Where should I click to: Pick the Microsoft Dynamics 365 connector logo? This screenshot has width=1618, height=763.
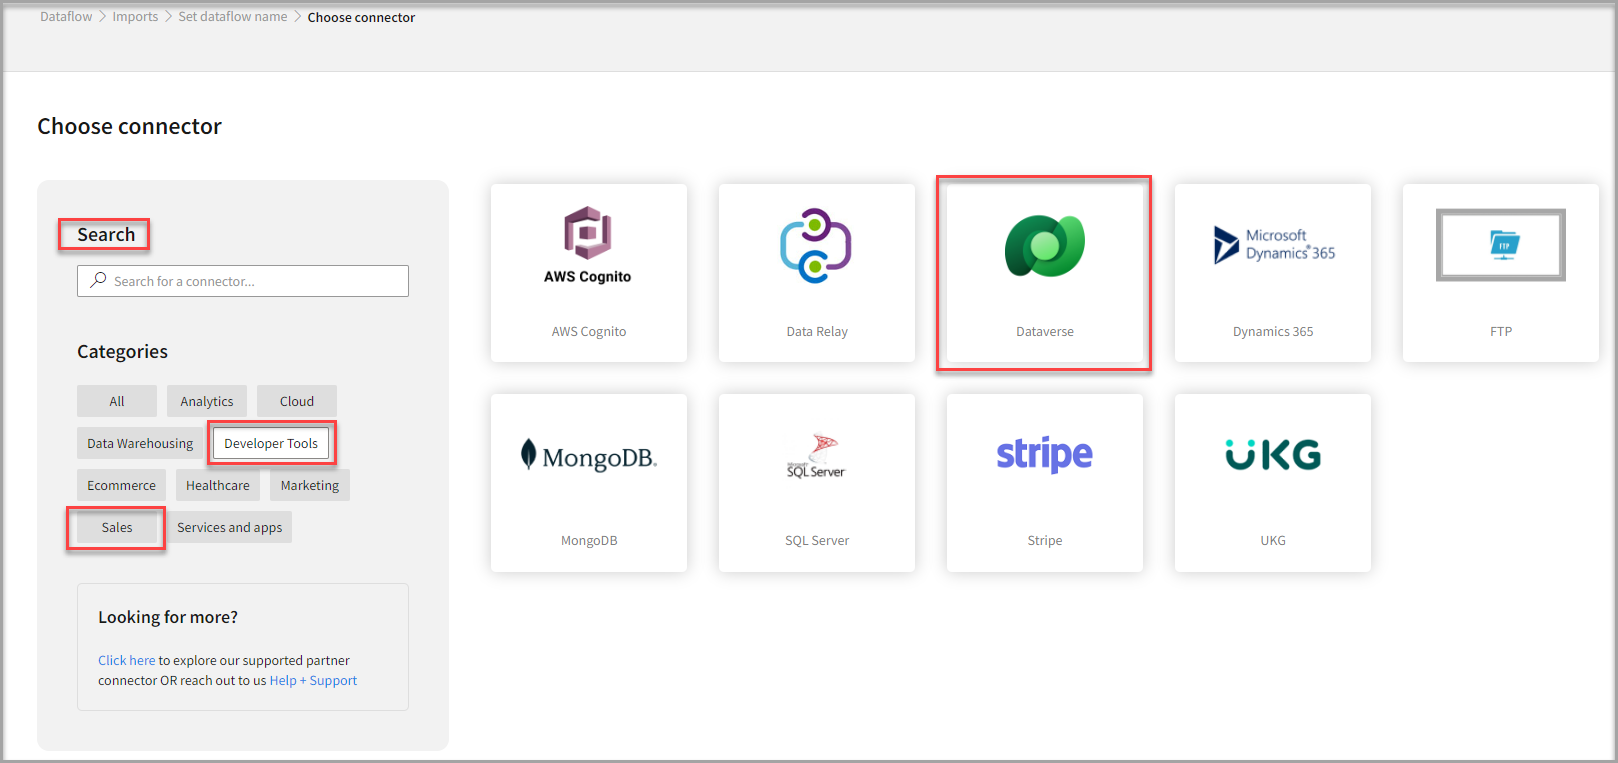tap(1273, 245)
